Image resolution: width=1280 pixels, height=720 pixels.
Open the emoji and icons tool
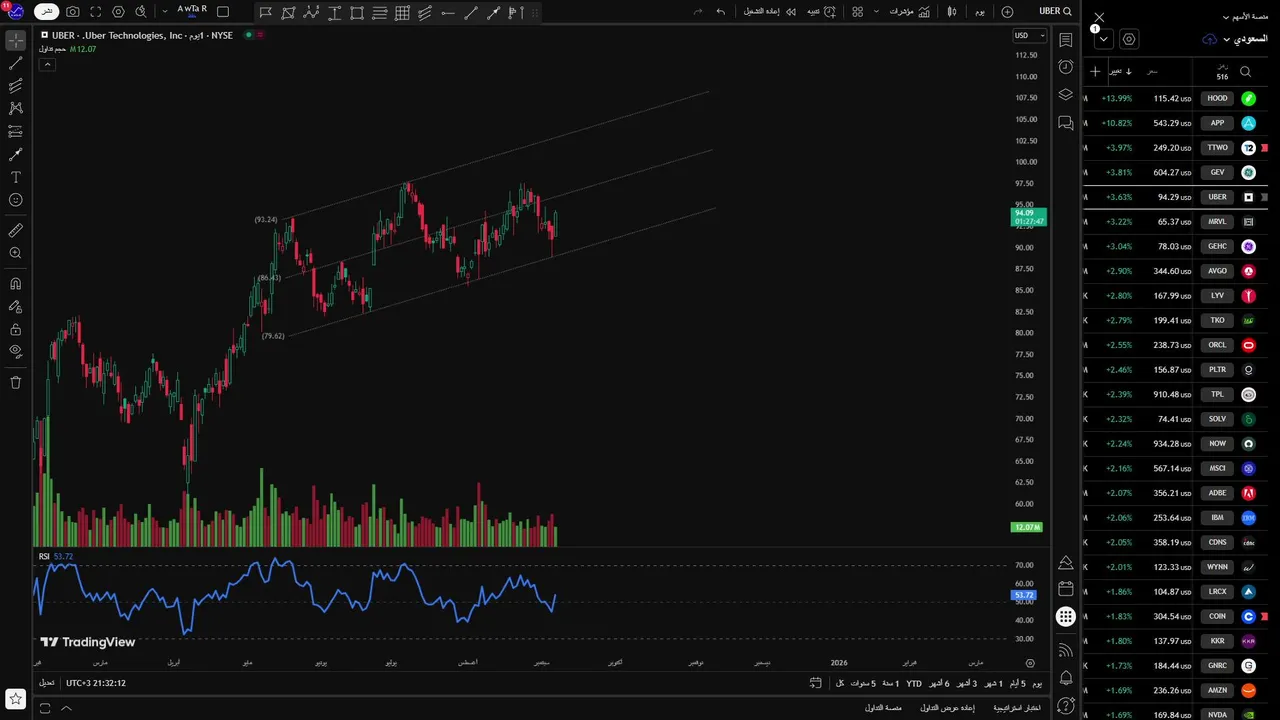16,200
